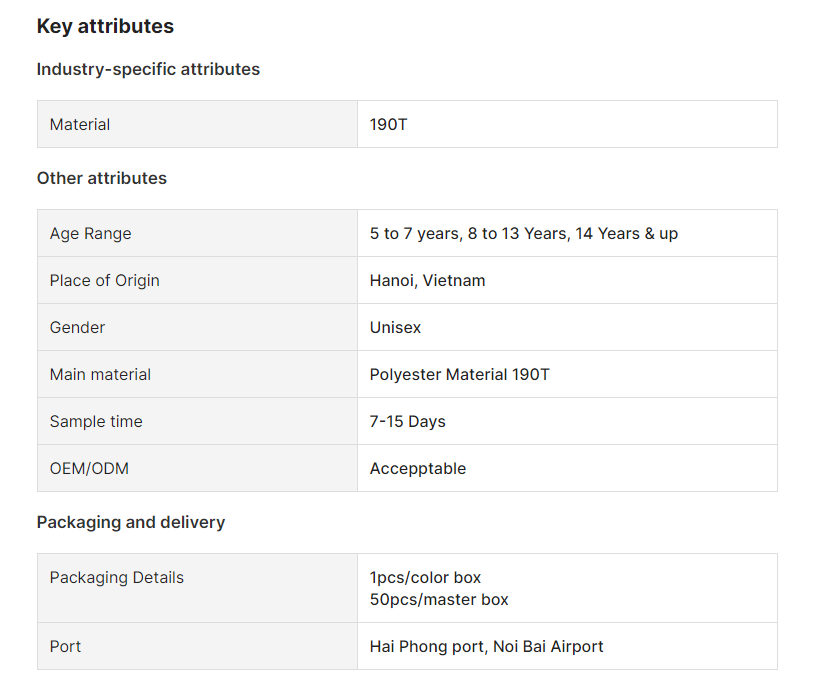Viewport: 830px width, 688px height.
Task: Click the Hanoi, Vietnam value
Action: 427,281
